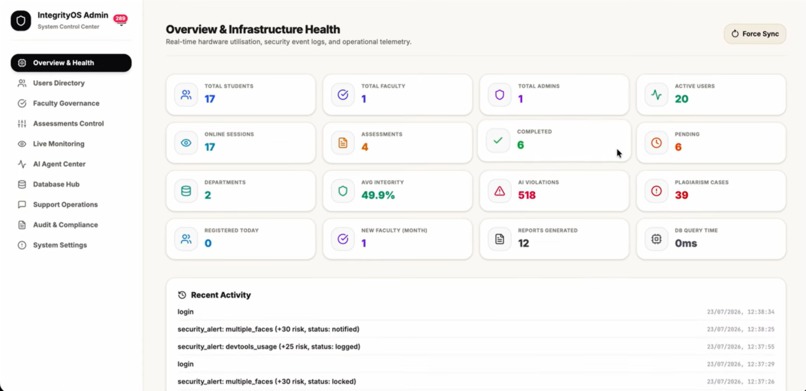Go to Faculty Governance
This screenshot has width=806, height=391.
pyautogui.click(x=71, y=103)
